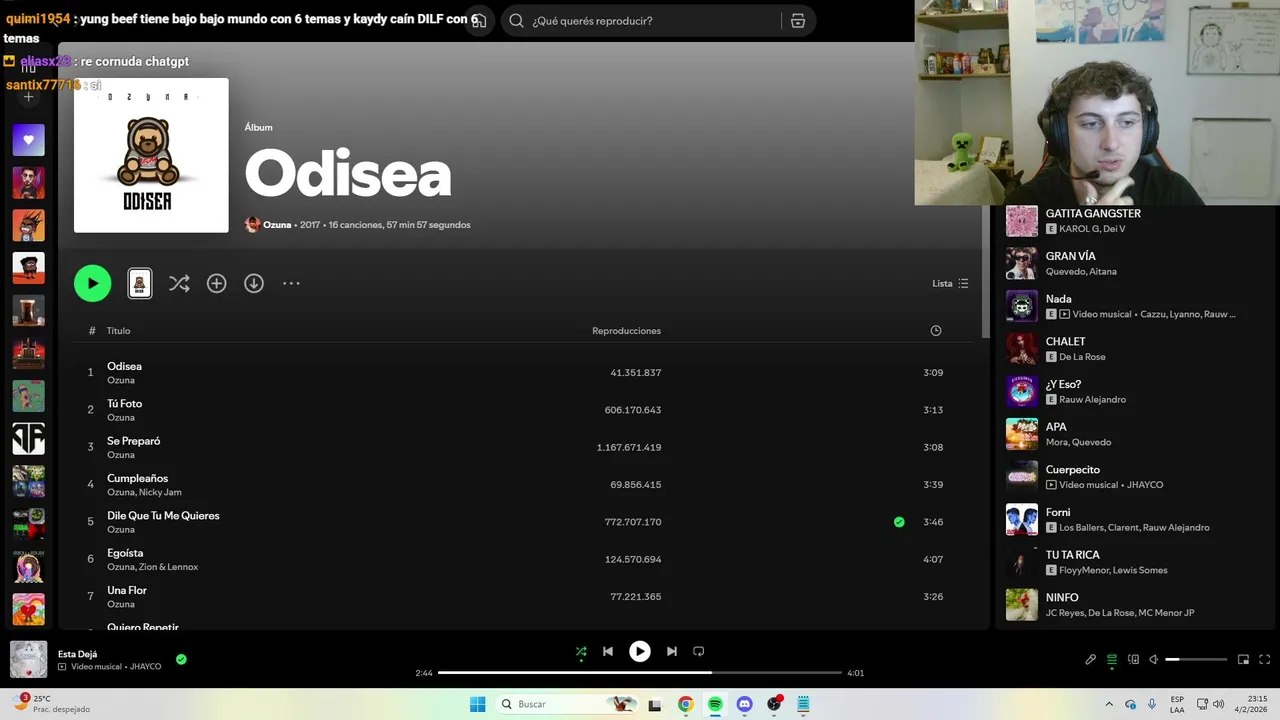The height and width of the screenshot is (720, 1280).
Task: Click the Spotify Home icon beside search
Action: (479, 20)
